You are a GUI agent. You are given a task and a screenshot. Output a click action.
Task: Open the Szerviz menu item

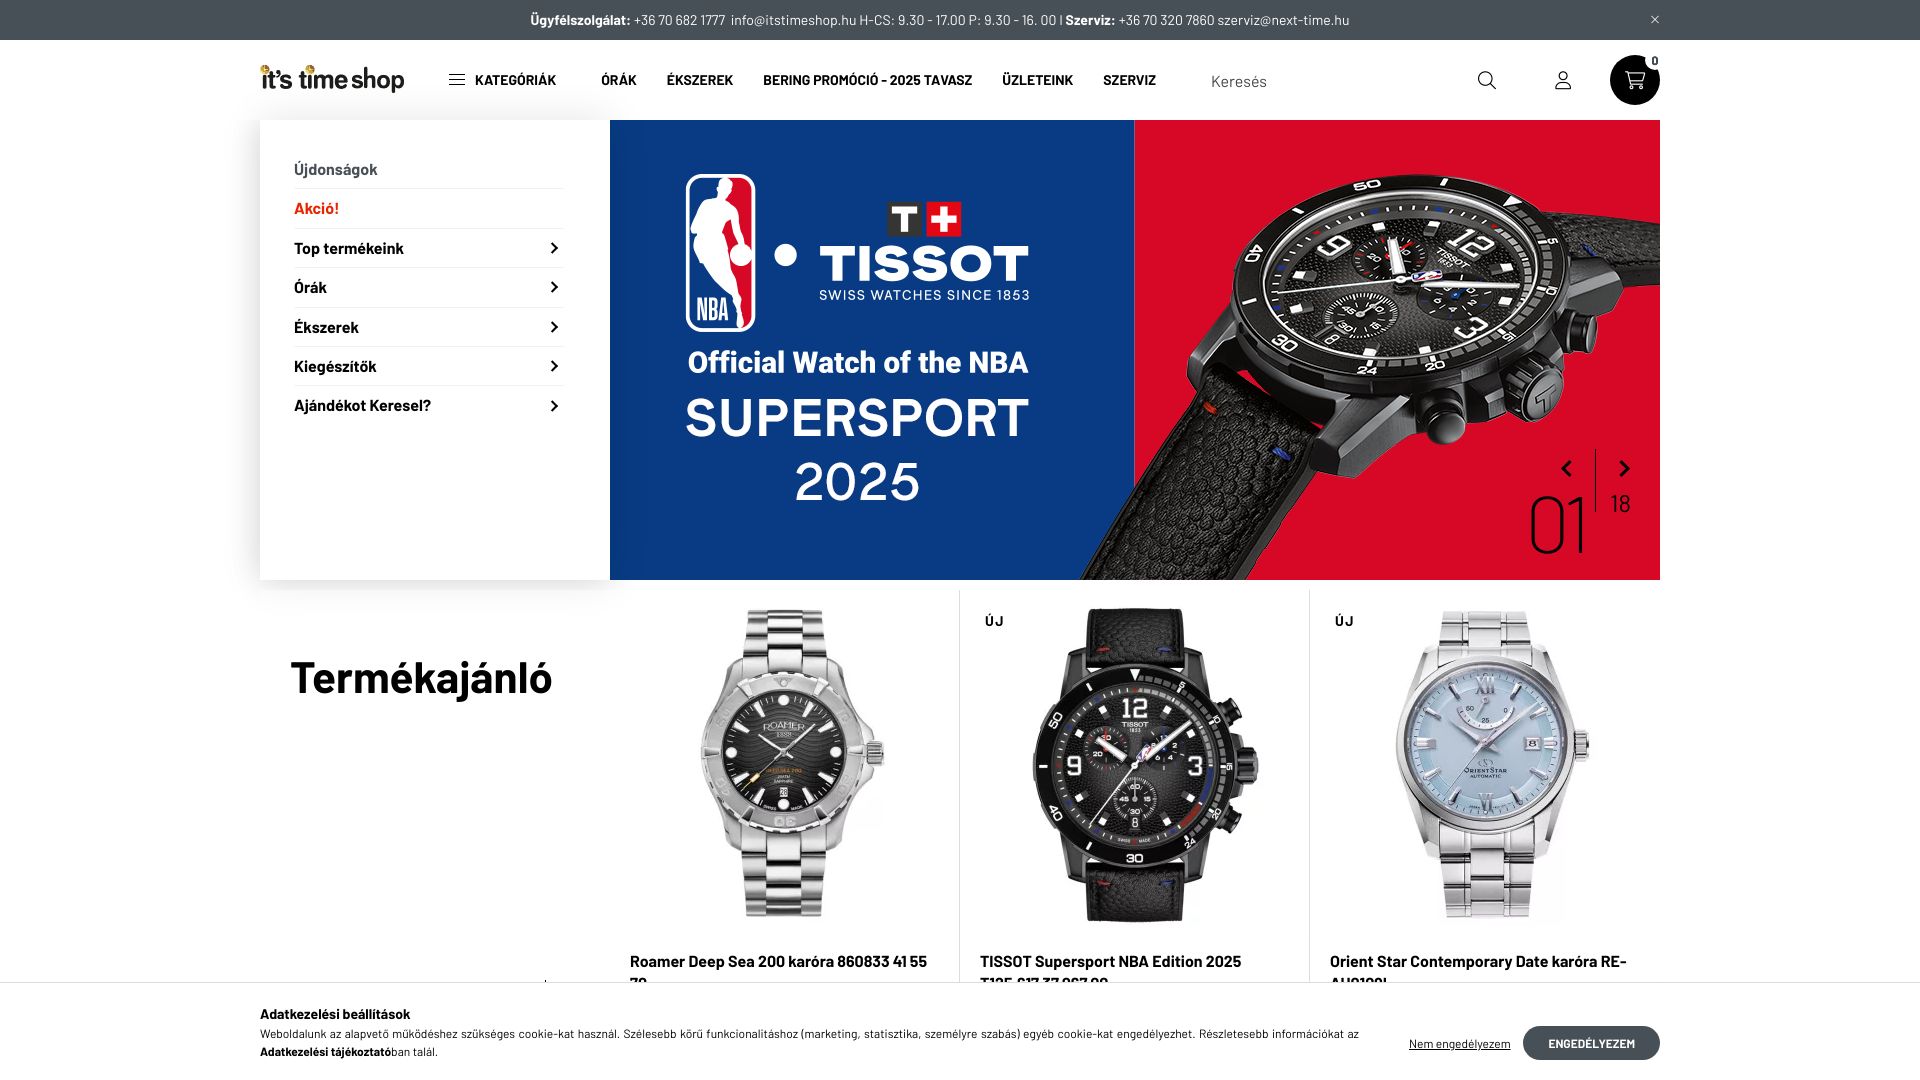(x=1129, y=80)
